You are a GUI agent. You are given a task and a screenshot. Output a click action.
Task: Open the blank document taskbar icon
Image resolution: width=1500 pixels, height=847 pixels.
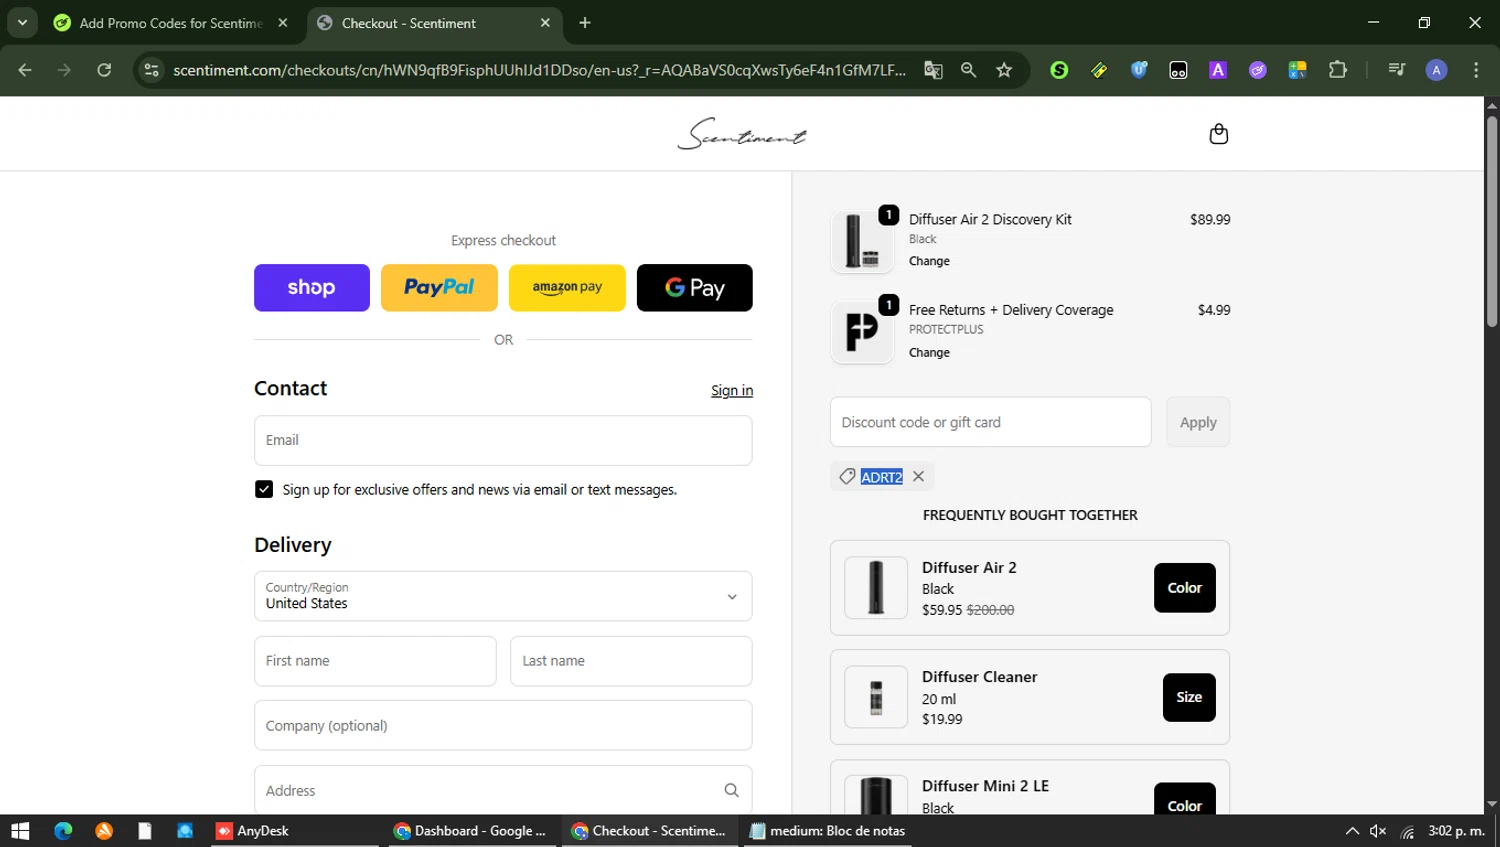(x=145, y=831)
